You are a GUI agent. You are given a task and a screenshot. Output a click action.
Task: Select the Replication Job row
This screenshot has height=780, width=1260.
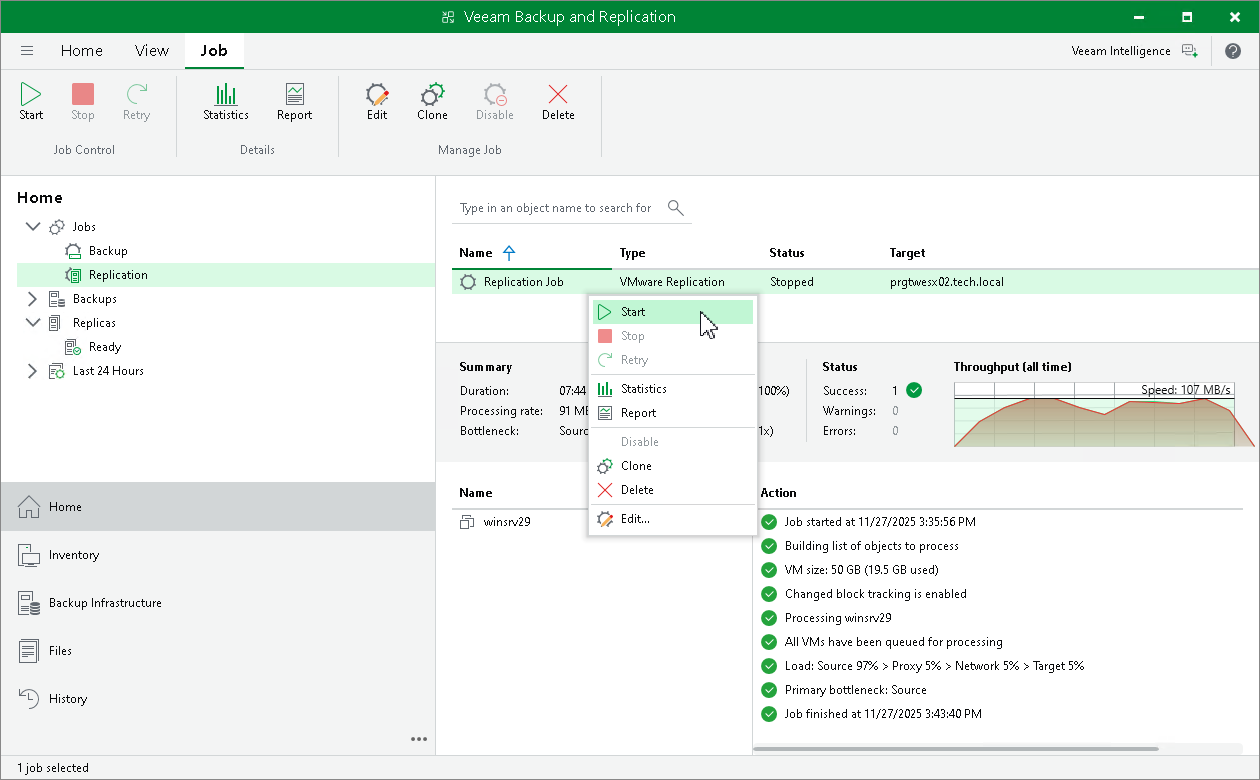(x=855, y=282)
